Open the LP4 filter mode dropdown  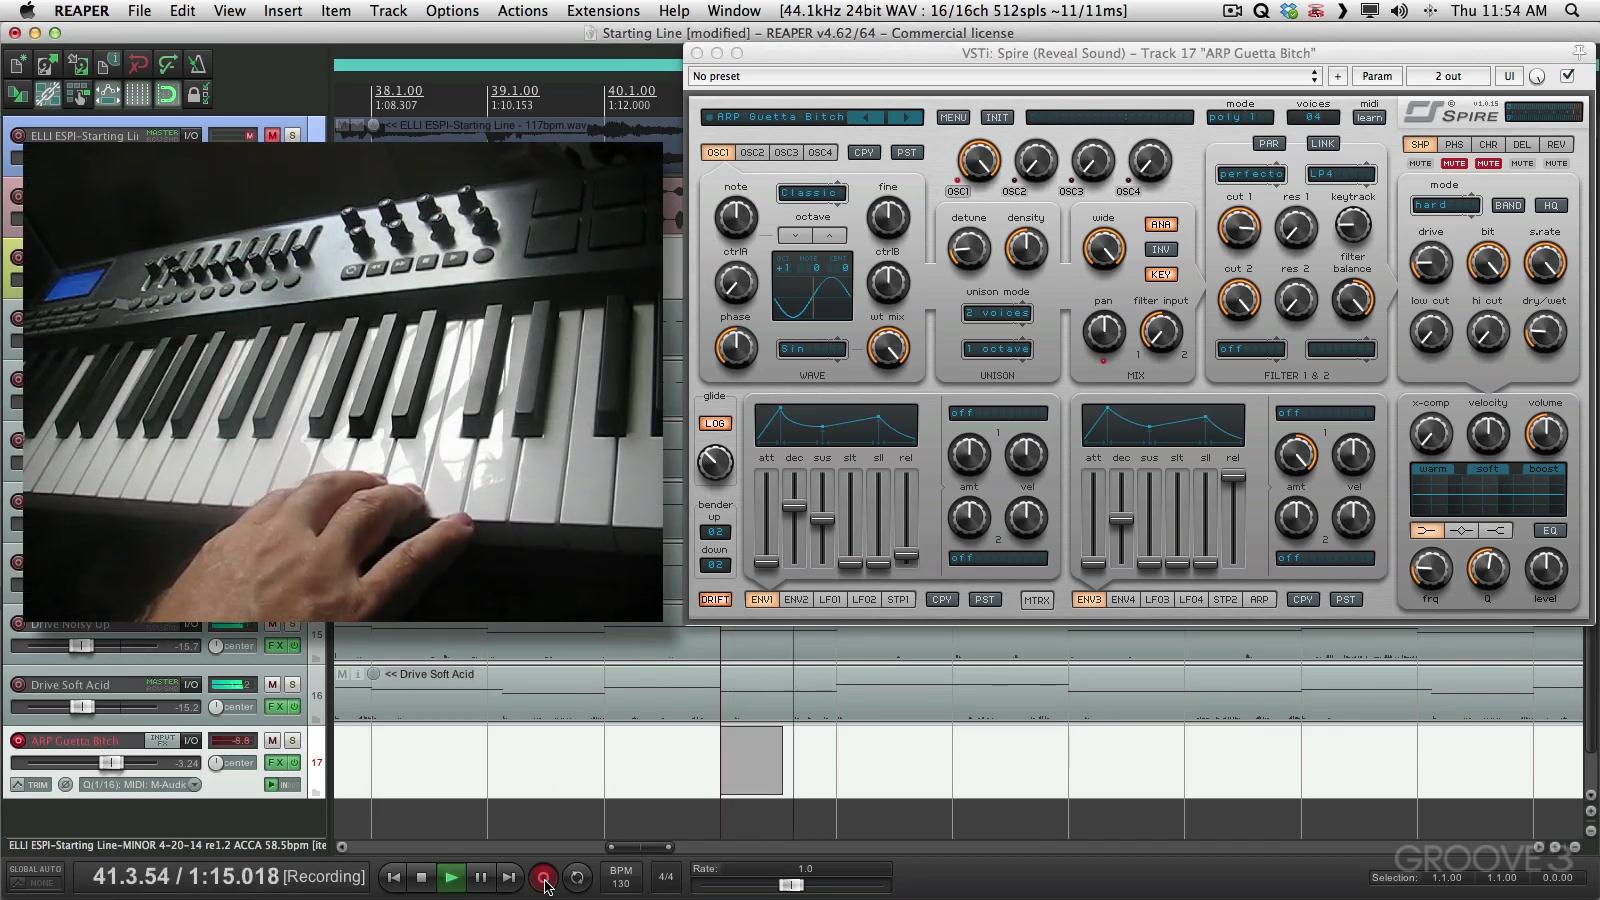click(x=1341, y=174)
